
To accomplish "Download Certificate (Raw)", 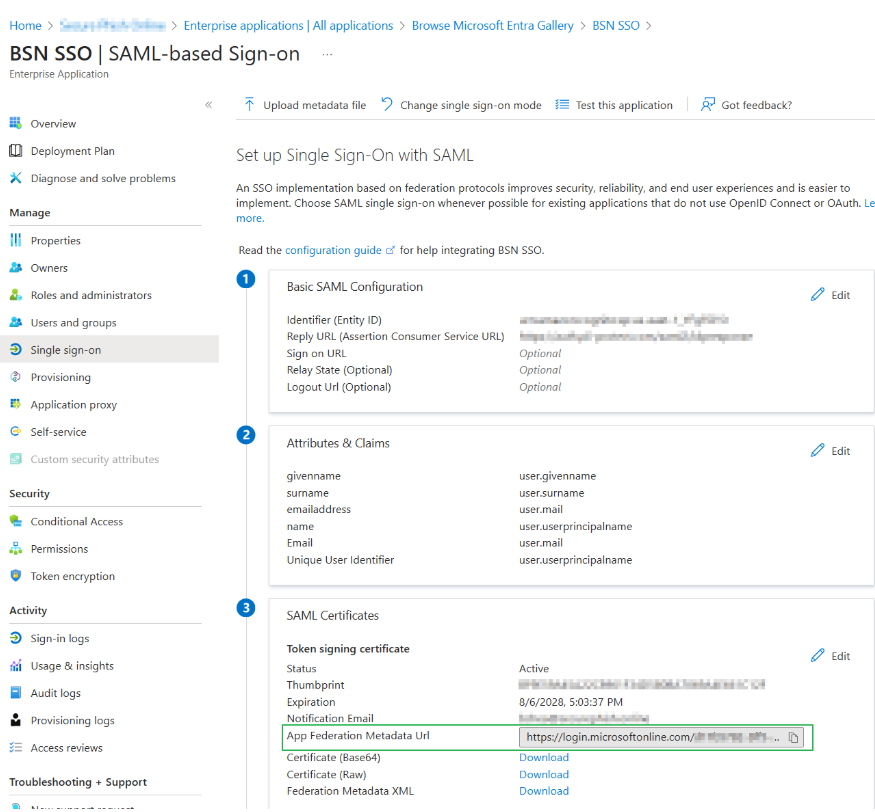I will [544, 774].
